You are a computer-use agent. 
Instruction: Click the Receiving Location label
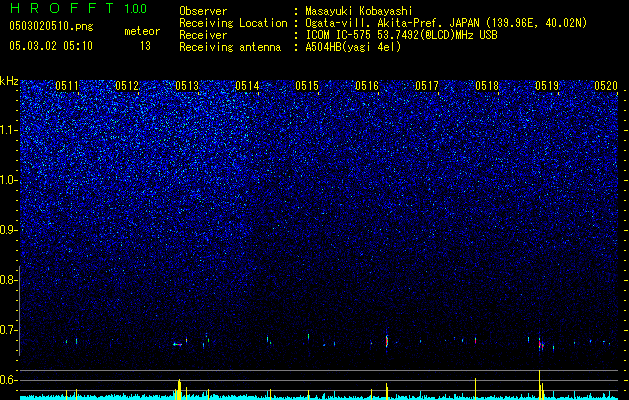tap(233, 23)
